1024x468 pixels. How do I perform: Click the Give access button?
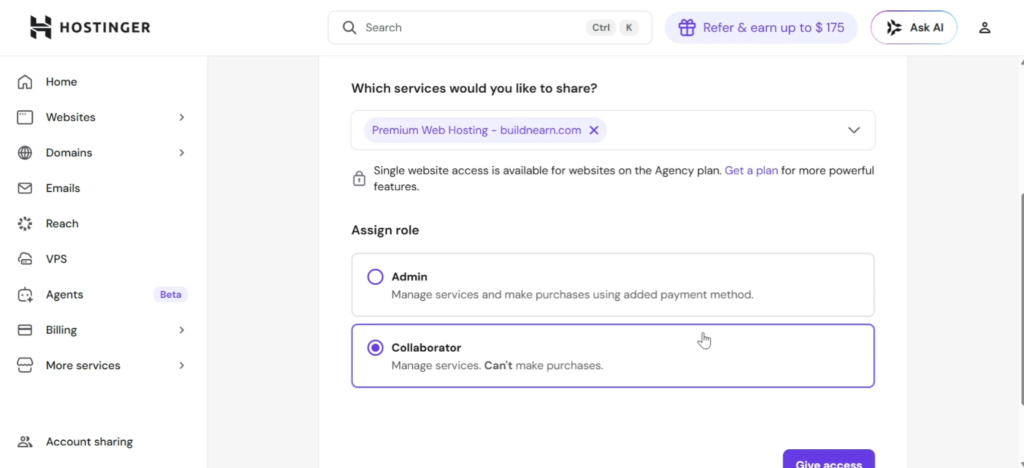(x=828, y=461)
